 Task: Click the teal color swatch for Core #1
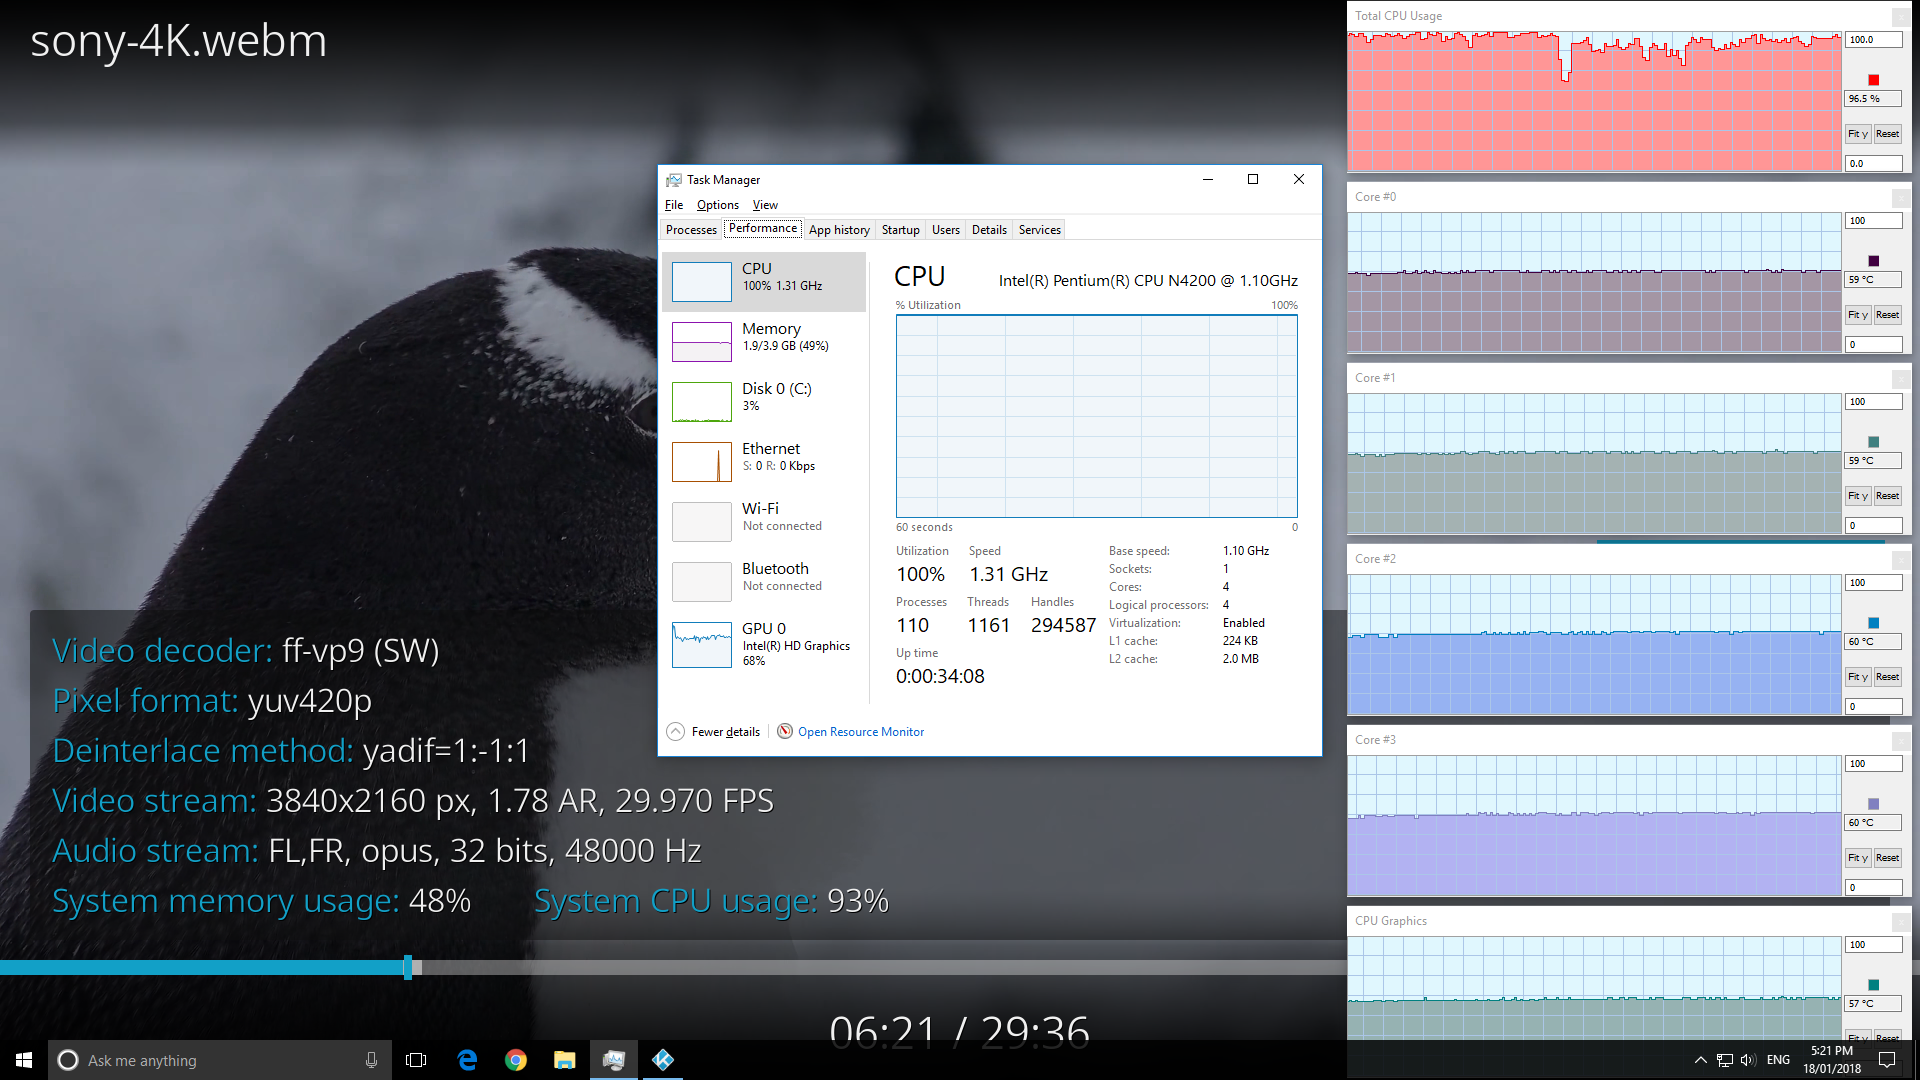[x=1873, y=442]
